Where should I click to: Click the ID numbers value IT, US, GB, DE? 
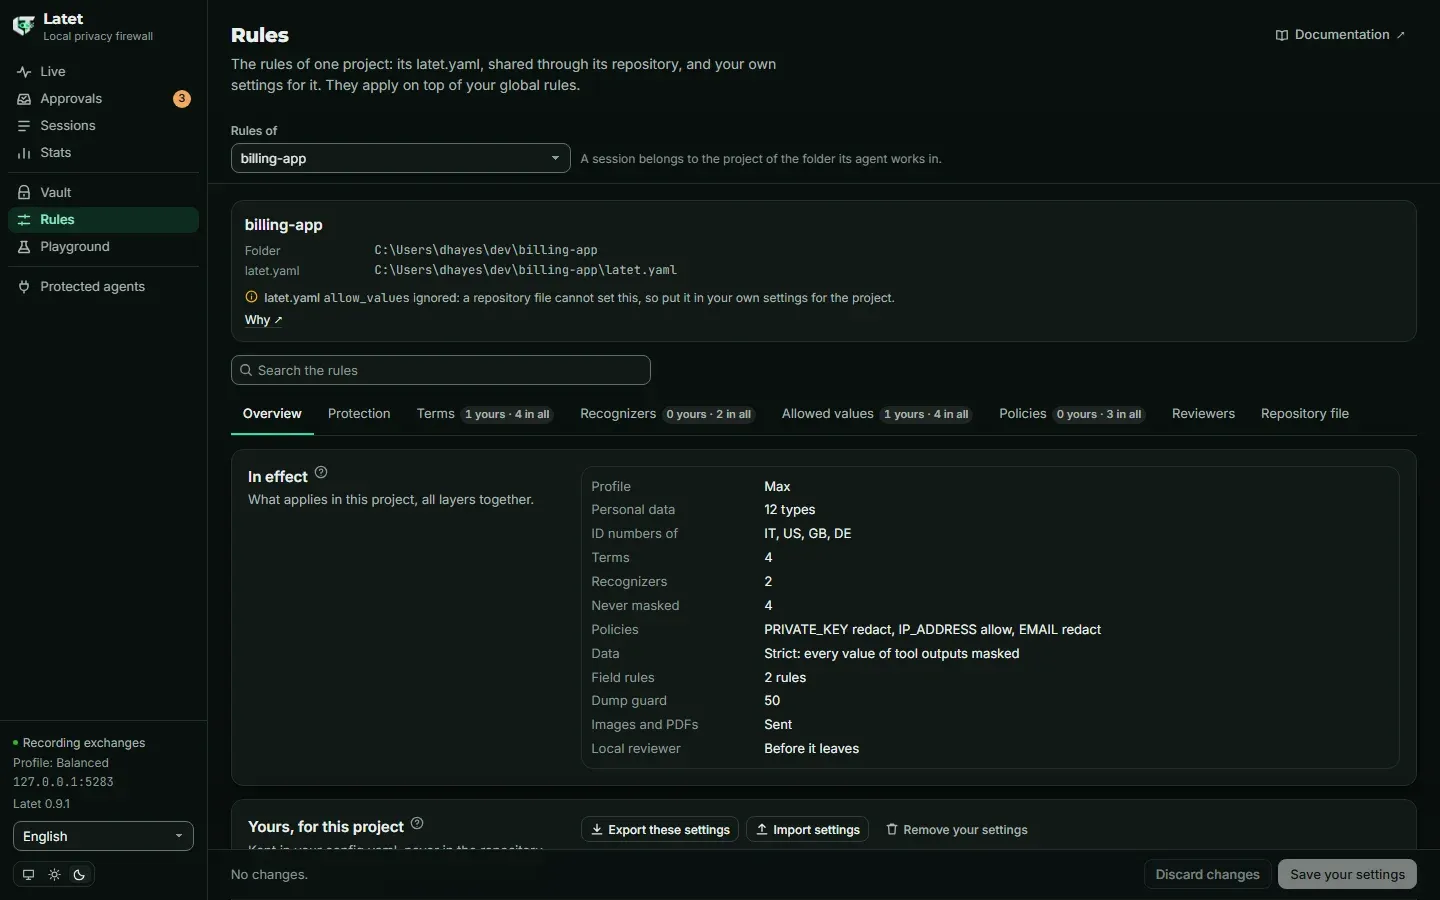tap(808, 534)
